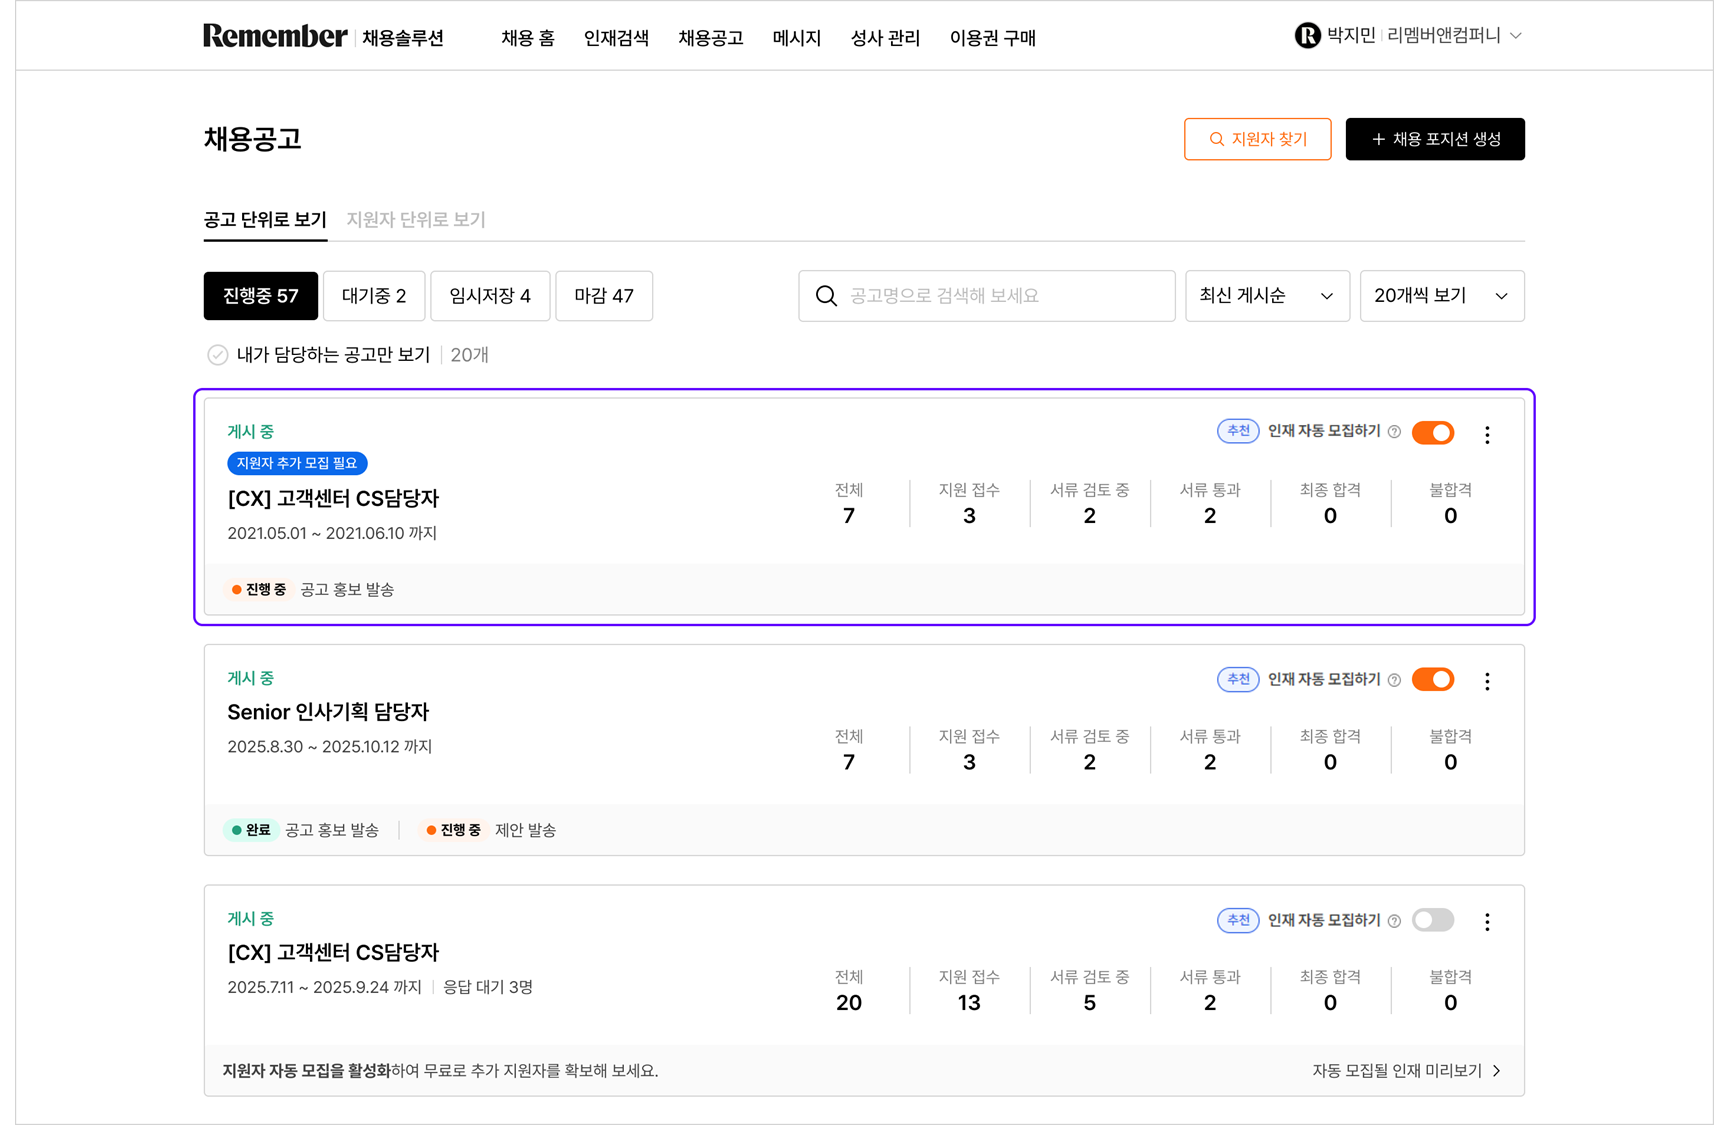The height and width of the screenshot is (1125, 1714).
Task: Open kebab menu on Senior 인사기획 담당자 posting
Action: pos(1487,681)
